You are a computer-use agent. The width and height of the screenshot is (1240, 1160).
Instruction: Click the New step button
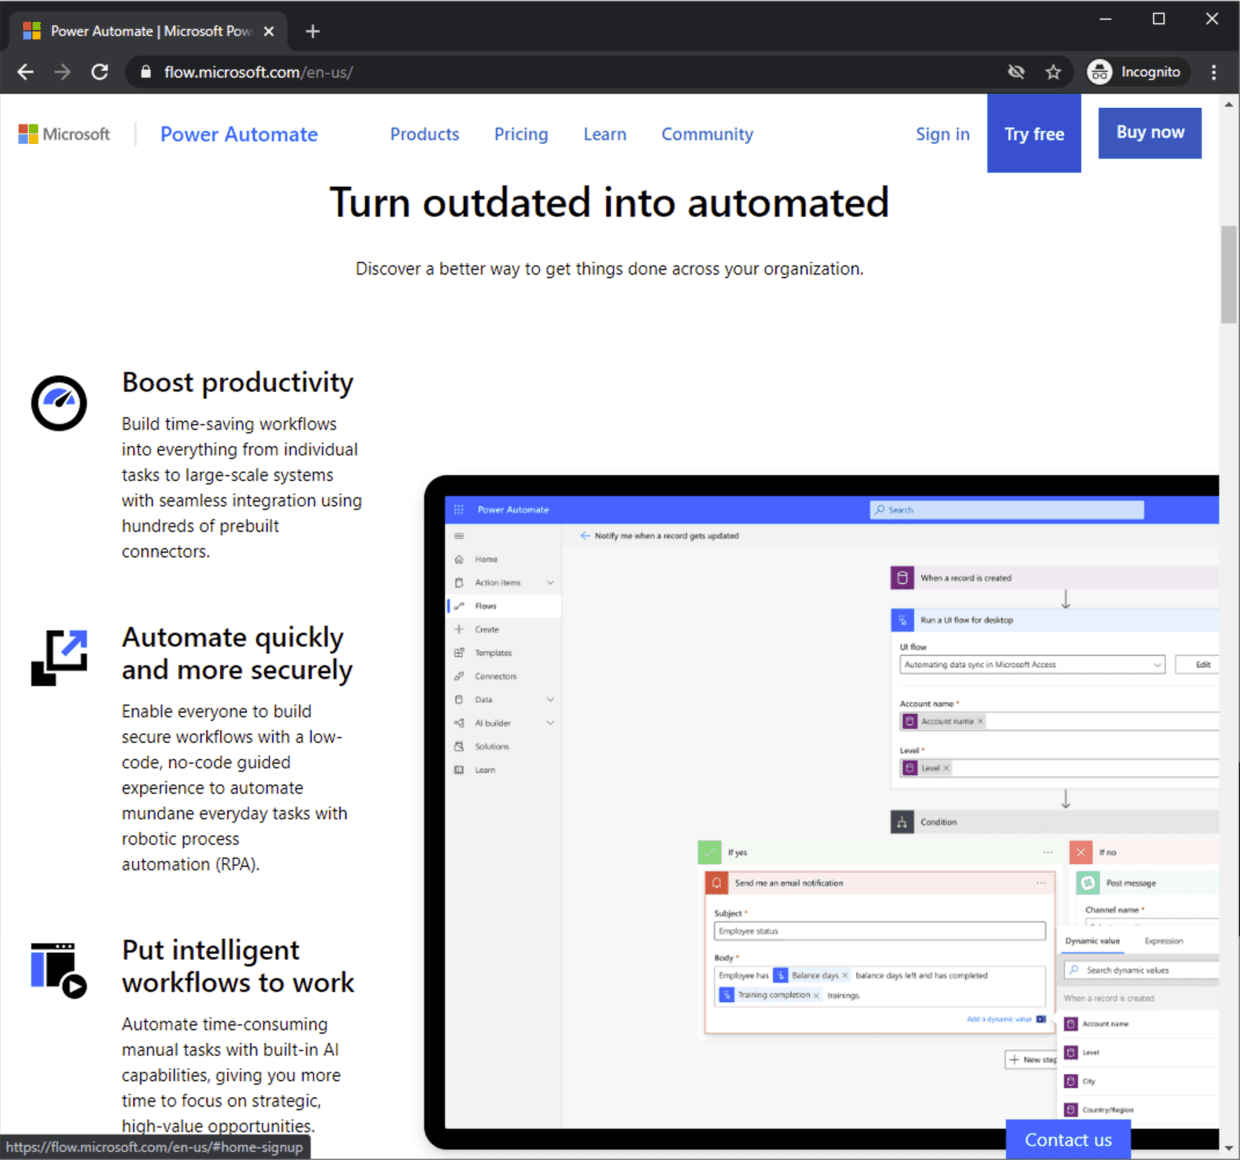pyautogui.click(x=1031, y=1060)
